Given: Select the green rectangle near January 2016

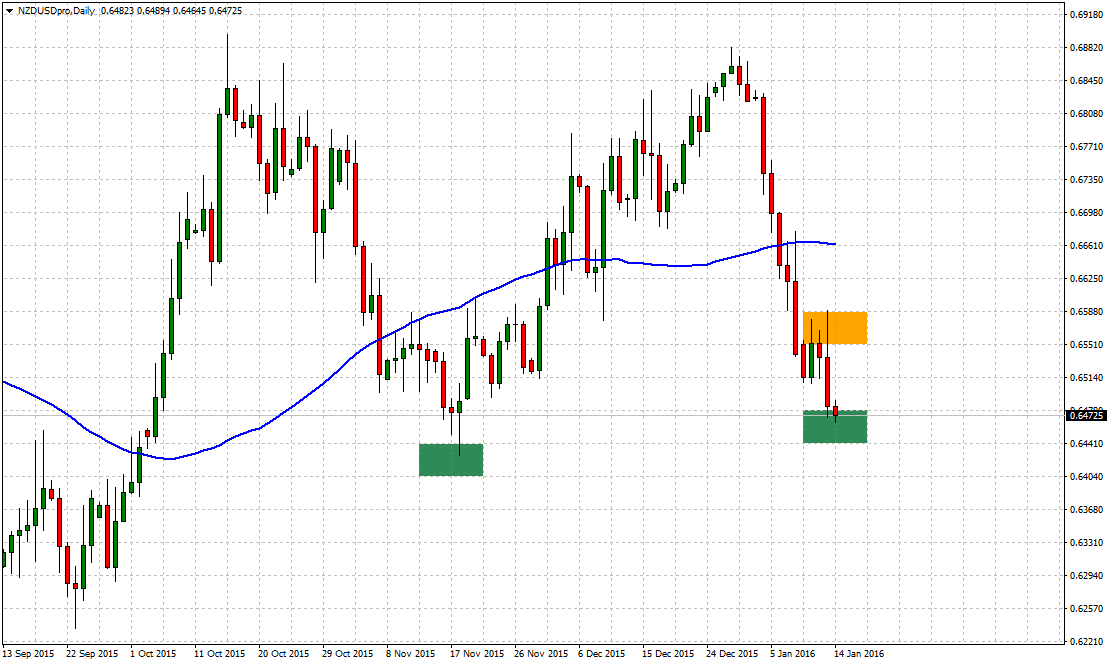Looking at the screenshot, I should coord(835,426).
